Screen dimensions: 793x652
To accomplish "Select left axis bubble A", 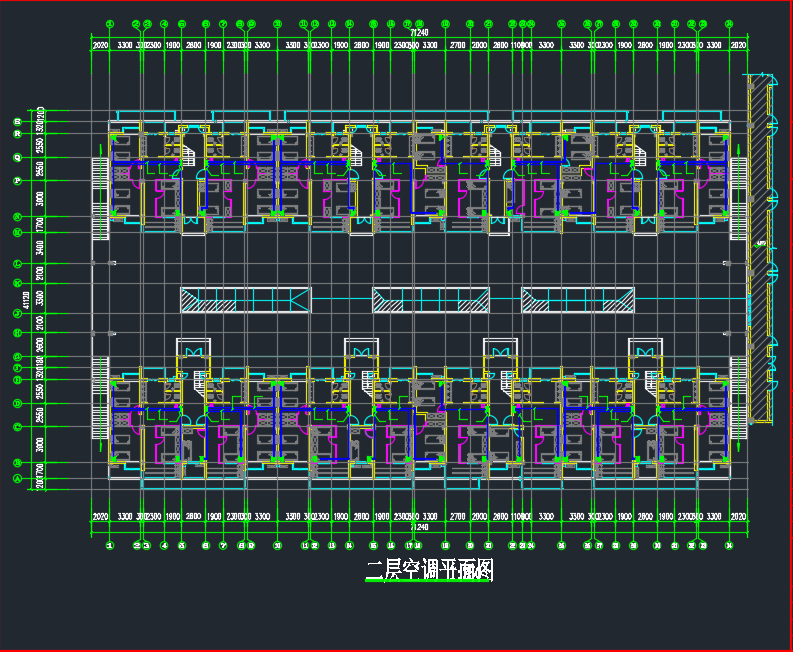I will (18, 479).
